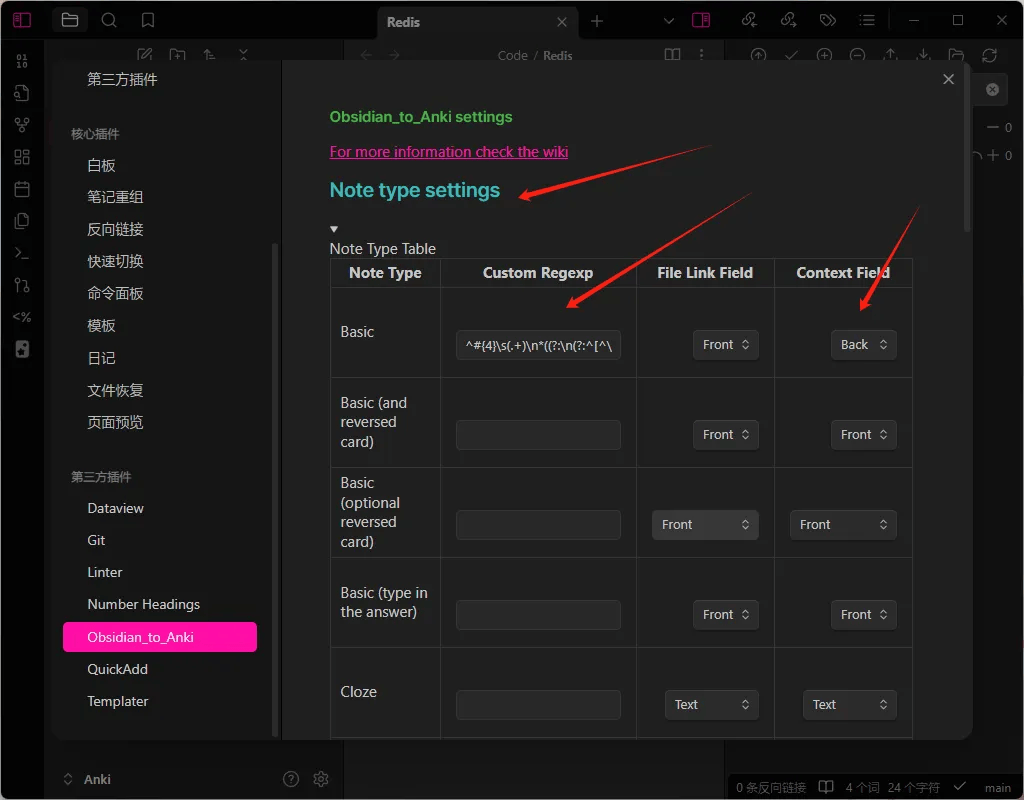This screenshot has width=1024, height=800.
Task: Open the bookmarks icon
Action: (x=148, y=20)
